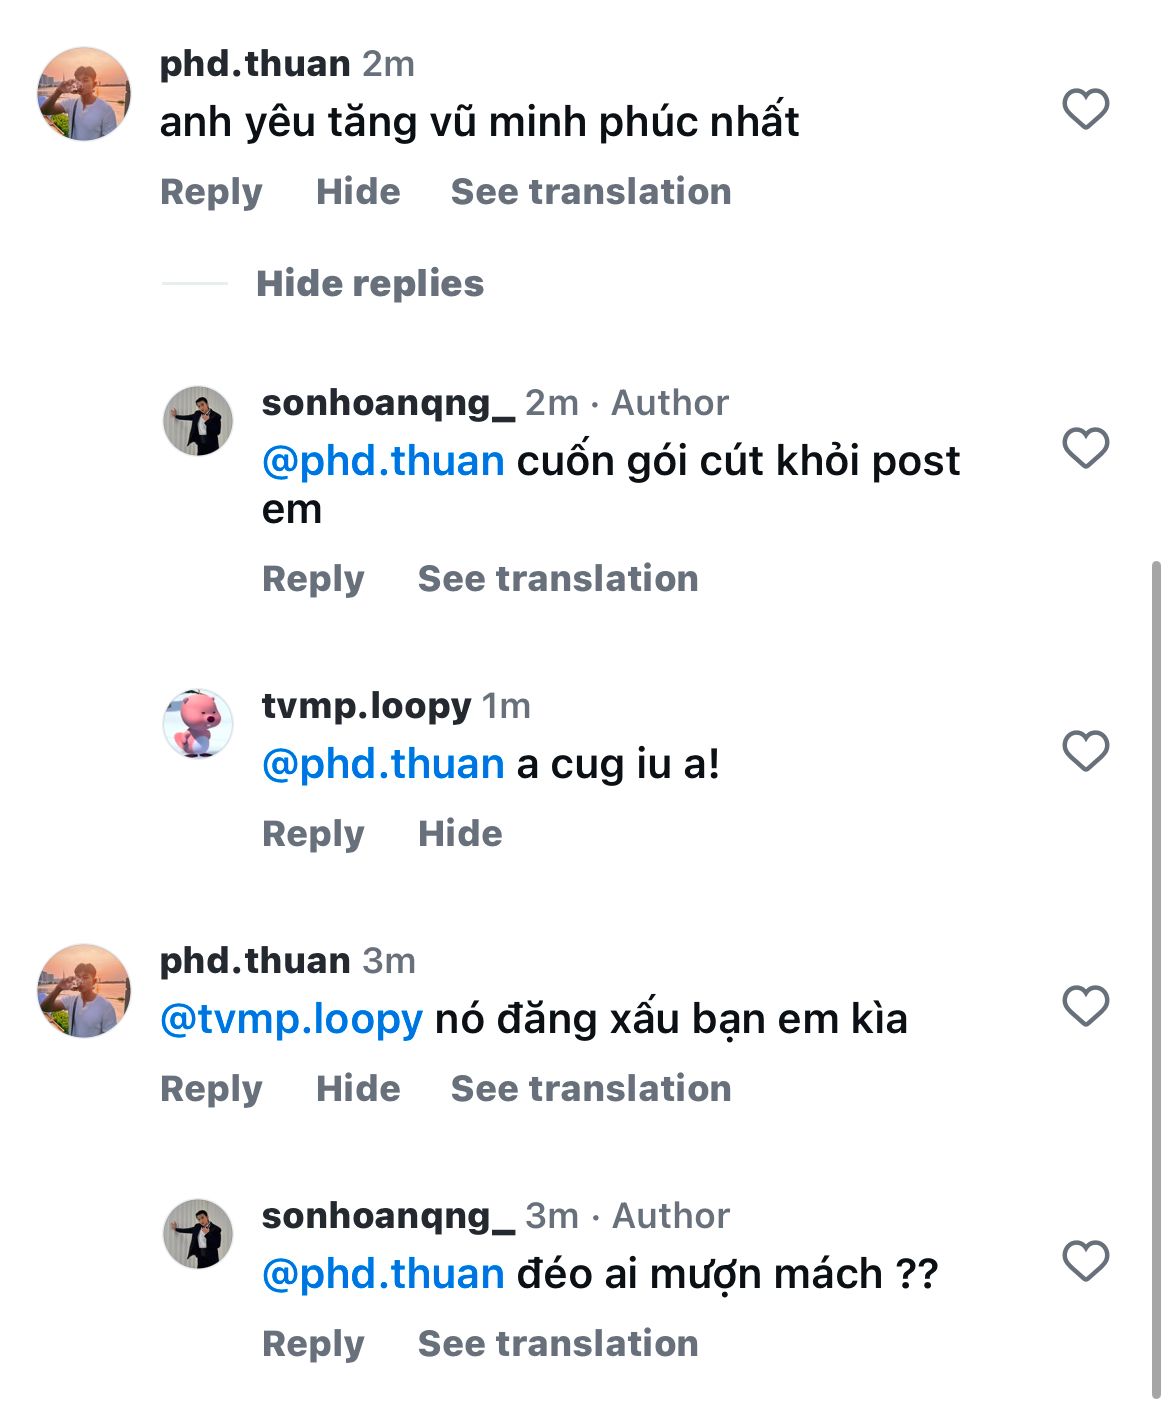The image size is (1170, 1408).
Task: Hide phd.thuan's top comment
Action: tap(358, 192)
